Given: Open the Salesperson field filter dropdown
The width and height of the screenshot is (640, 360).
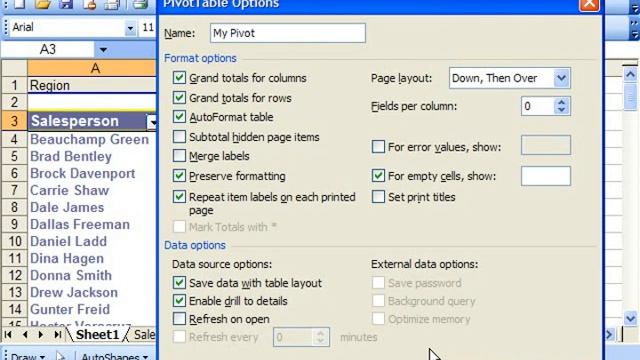Looking at the screenshot, I should (x=151, y=122).
